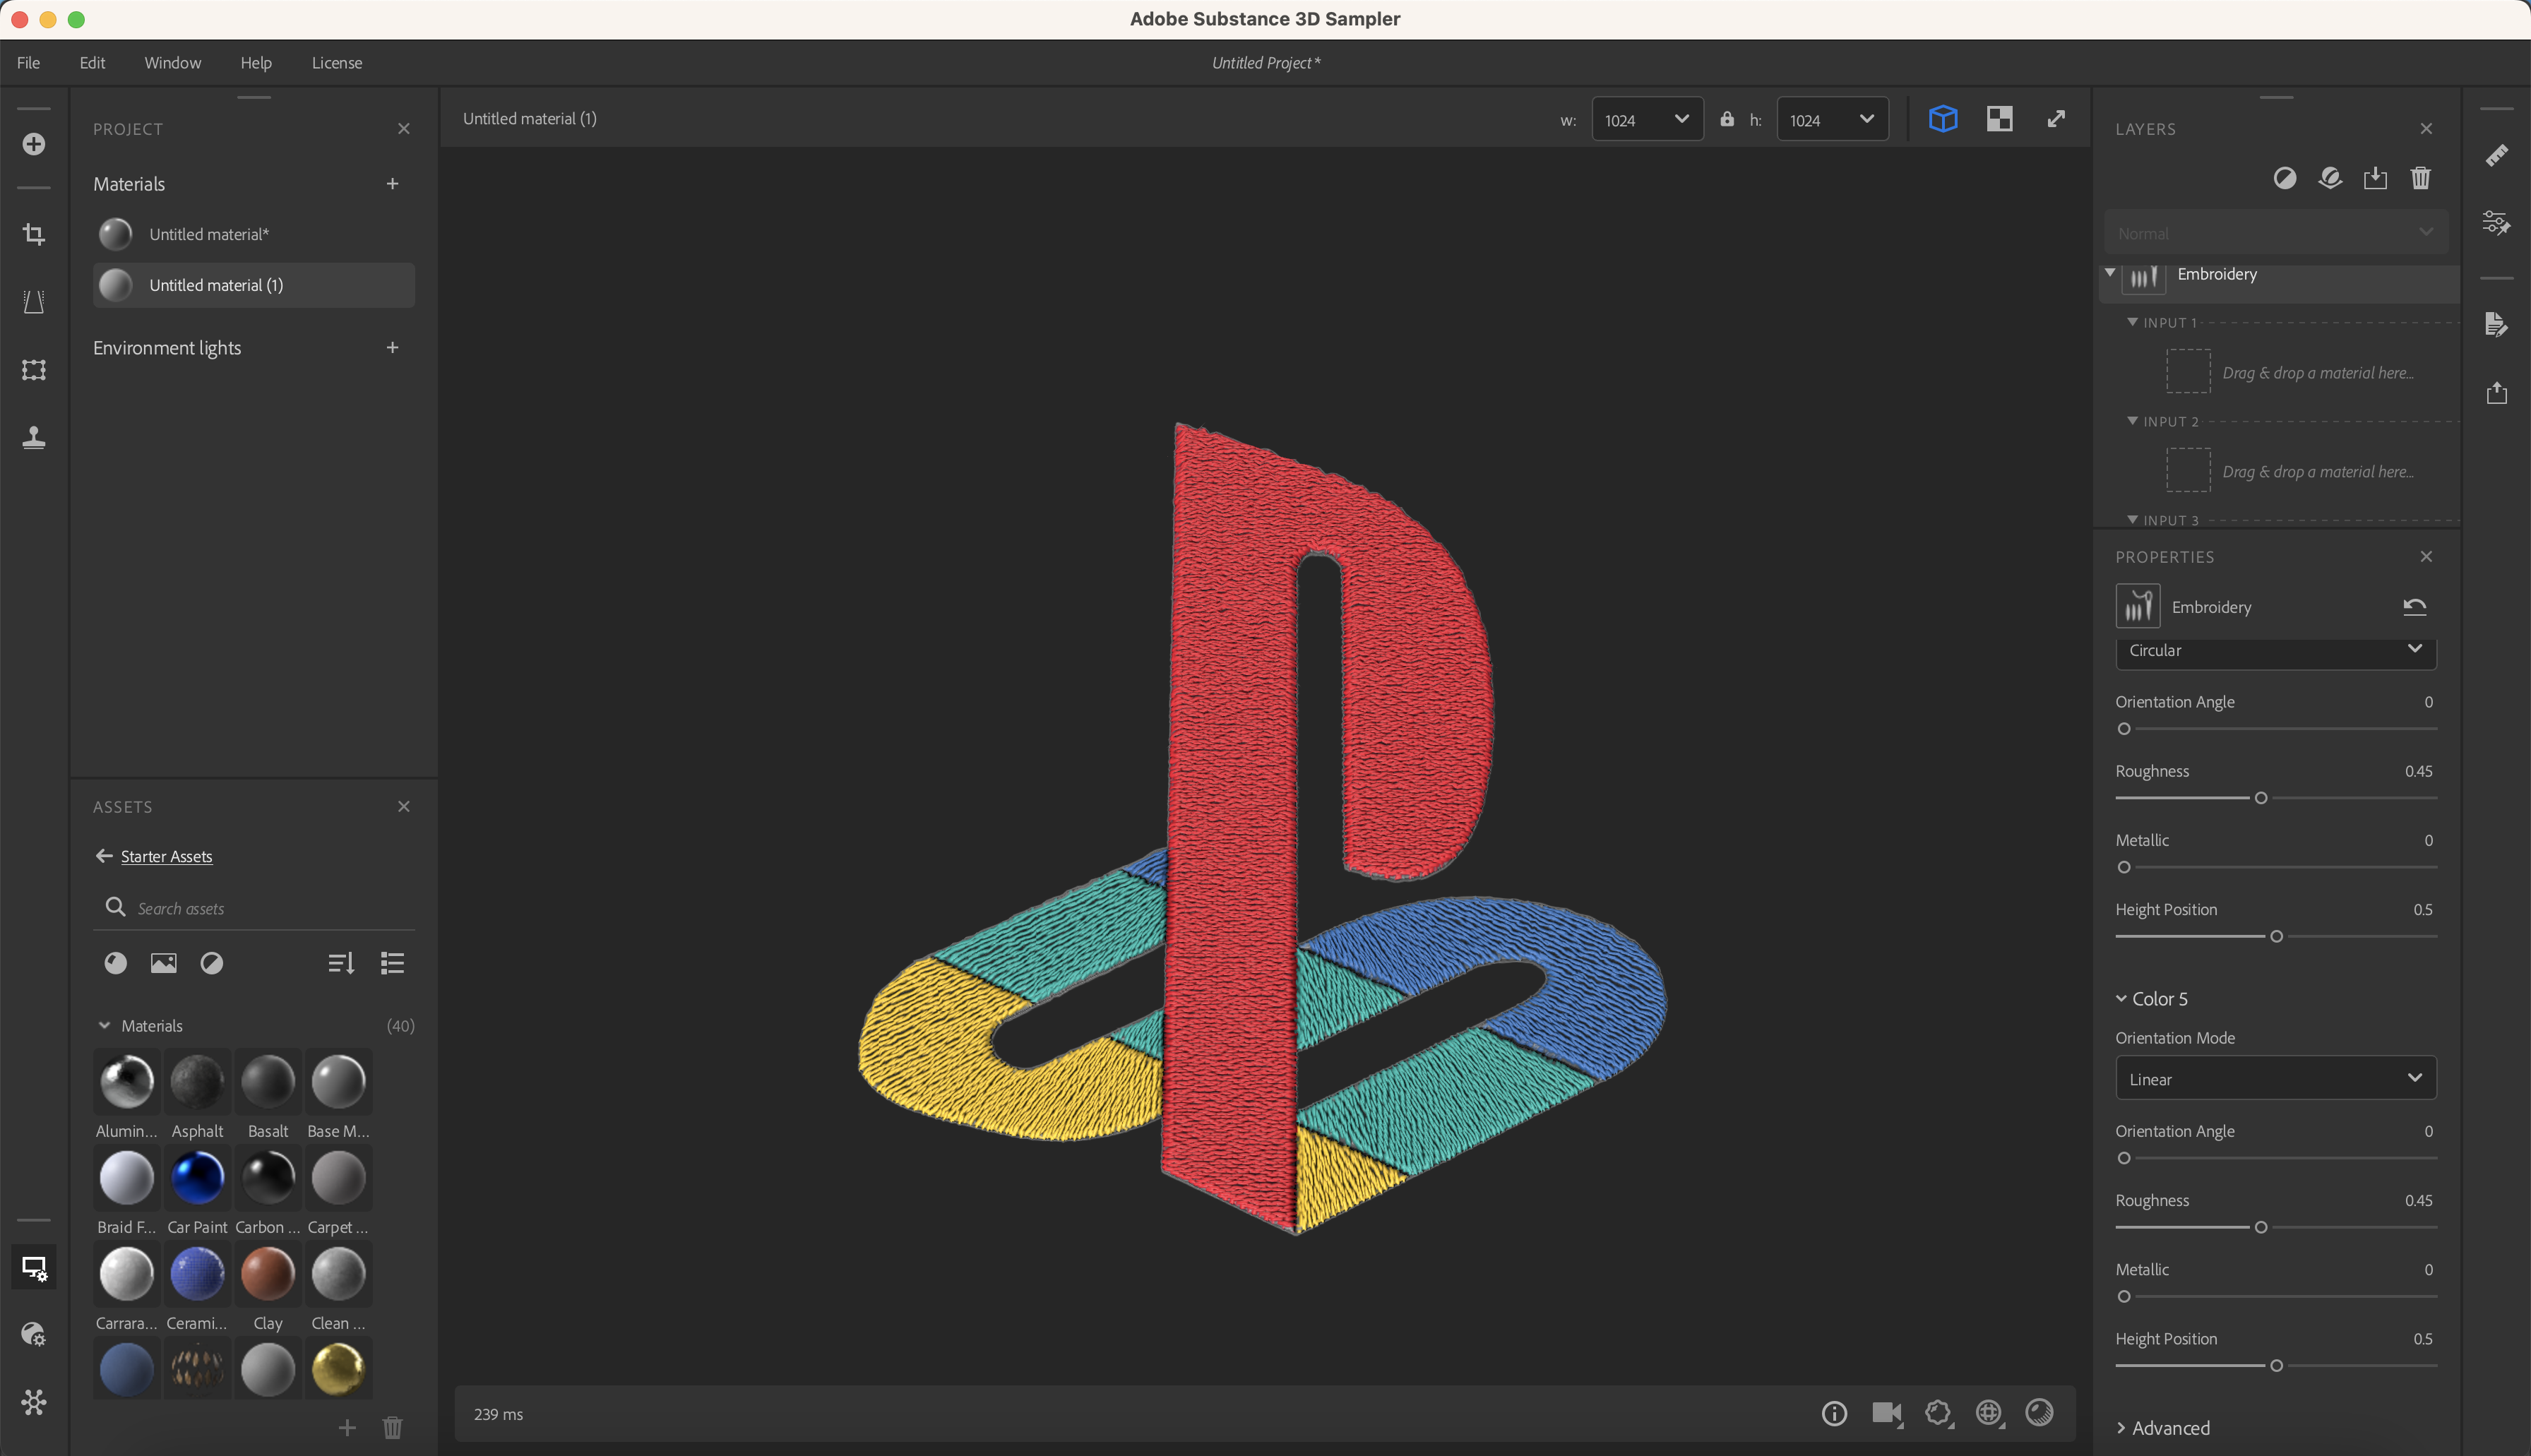This screenshot has height=1456, width=2531.
Task: Open the palette settings icon in bottom-left sidebar
Action: click(x=34, y=1334)
